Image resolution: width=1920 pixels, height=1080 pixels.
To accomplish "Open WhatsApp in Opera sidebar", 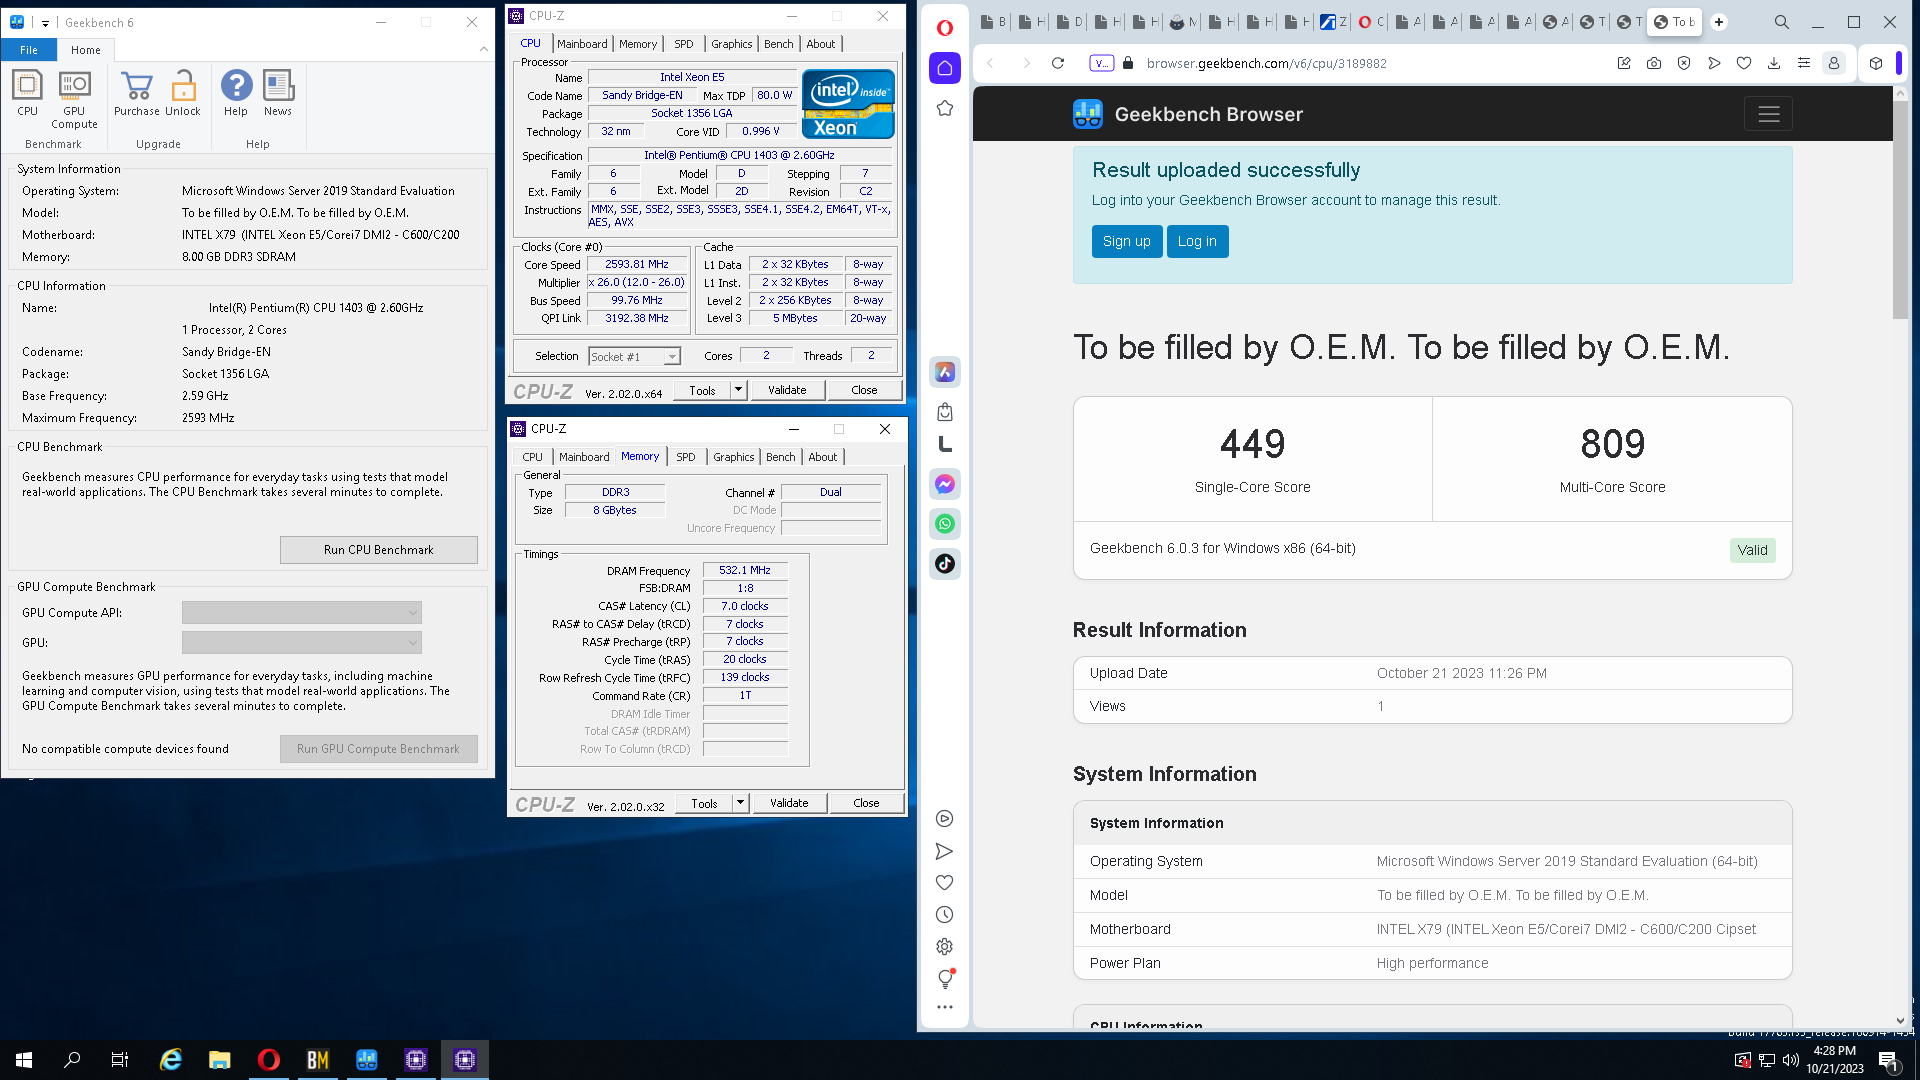I will pyautogui.click(x=945, y=524).
